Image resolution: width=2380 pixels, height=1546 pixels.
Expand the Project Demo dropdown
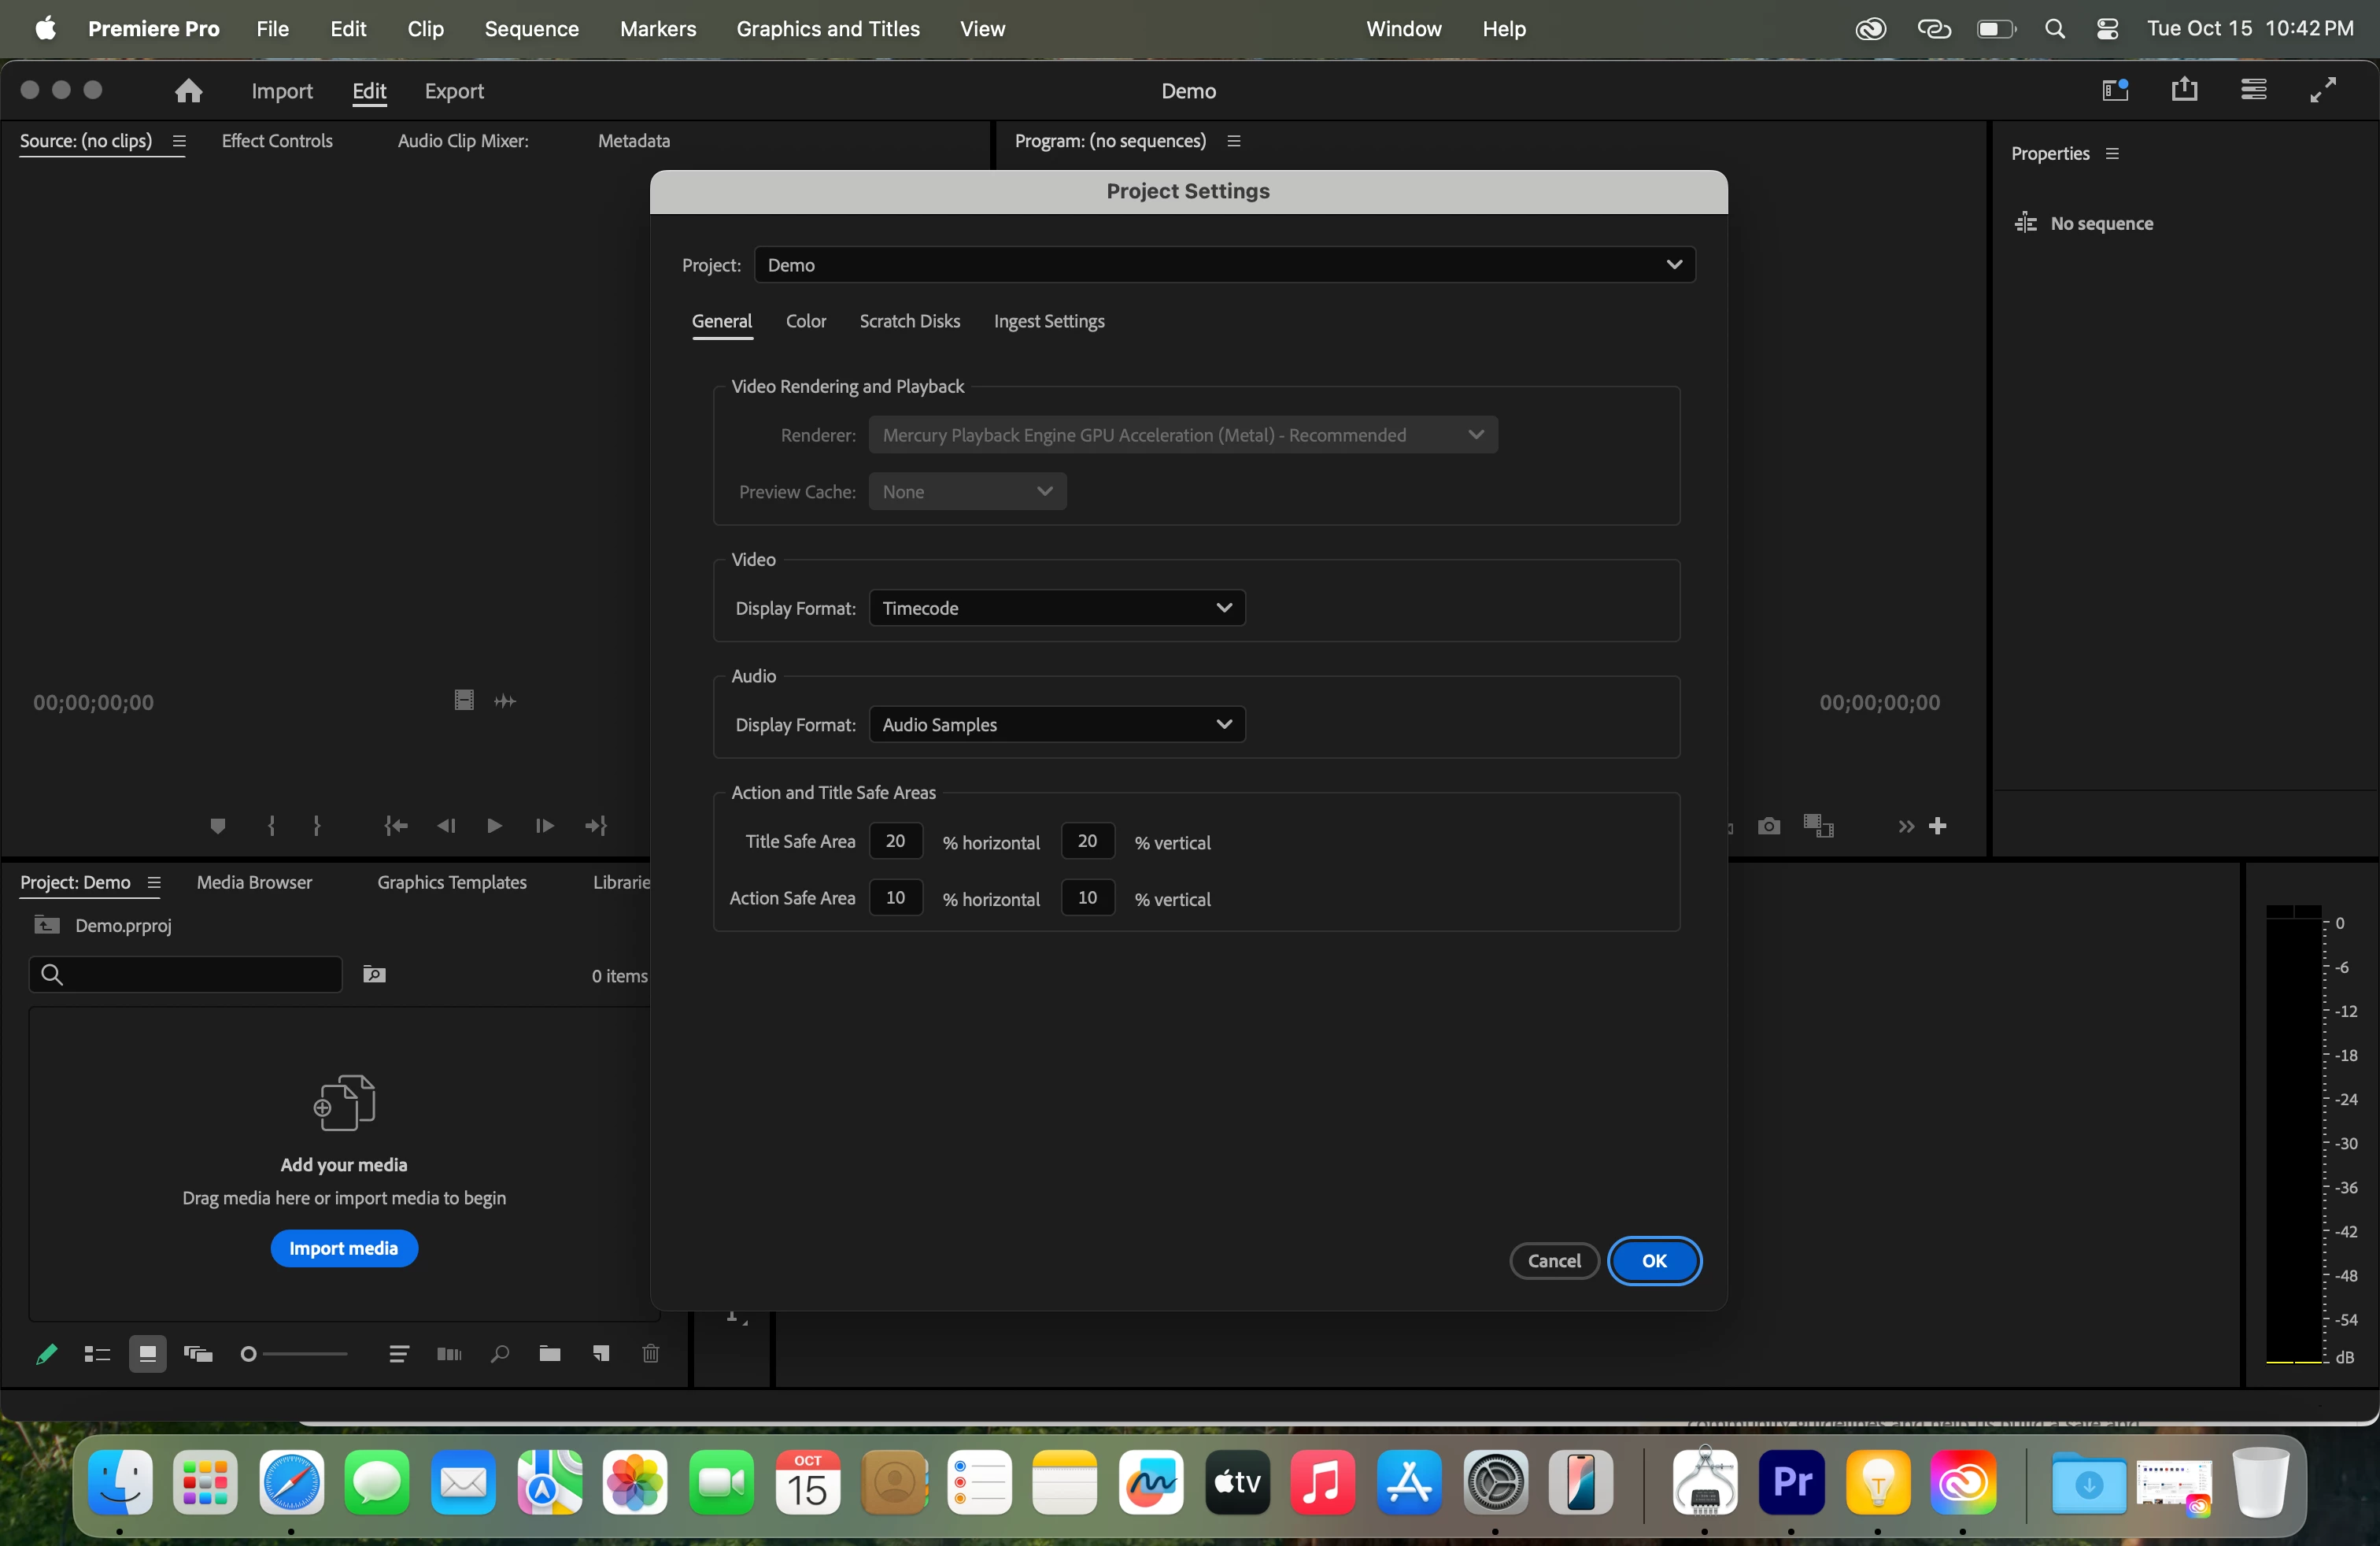pyautogui.click(x=1224, y=265)
